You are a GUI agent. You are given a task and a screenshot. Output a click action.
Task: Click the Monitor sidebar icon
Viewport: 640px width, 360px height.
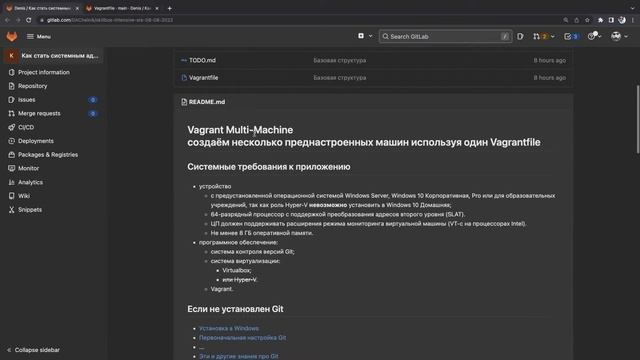pyautogui.click(x=11, y=168)
